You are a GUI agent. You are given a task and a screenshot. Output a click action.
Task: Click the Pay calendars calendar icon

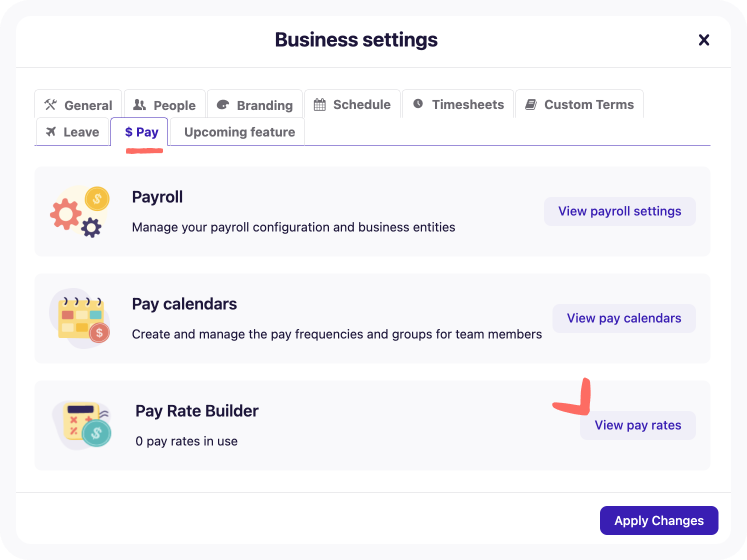[x=80, y=318]
